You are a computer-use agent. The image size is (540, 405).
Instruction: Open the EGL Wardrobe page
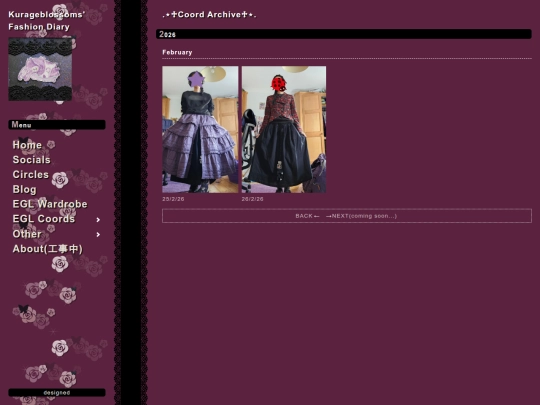click(50, 204)
